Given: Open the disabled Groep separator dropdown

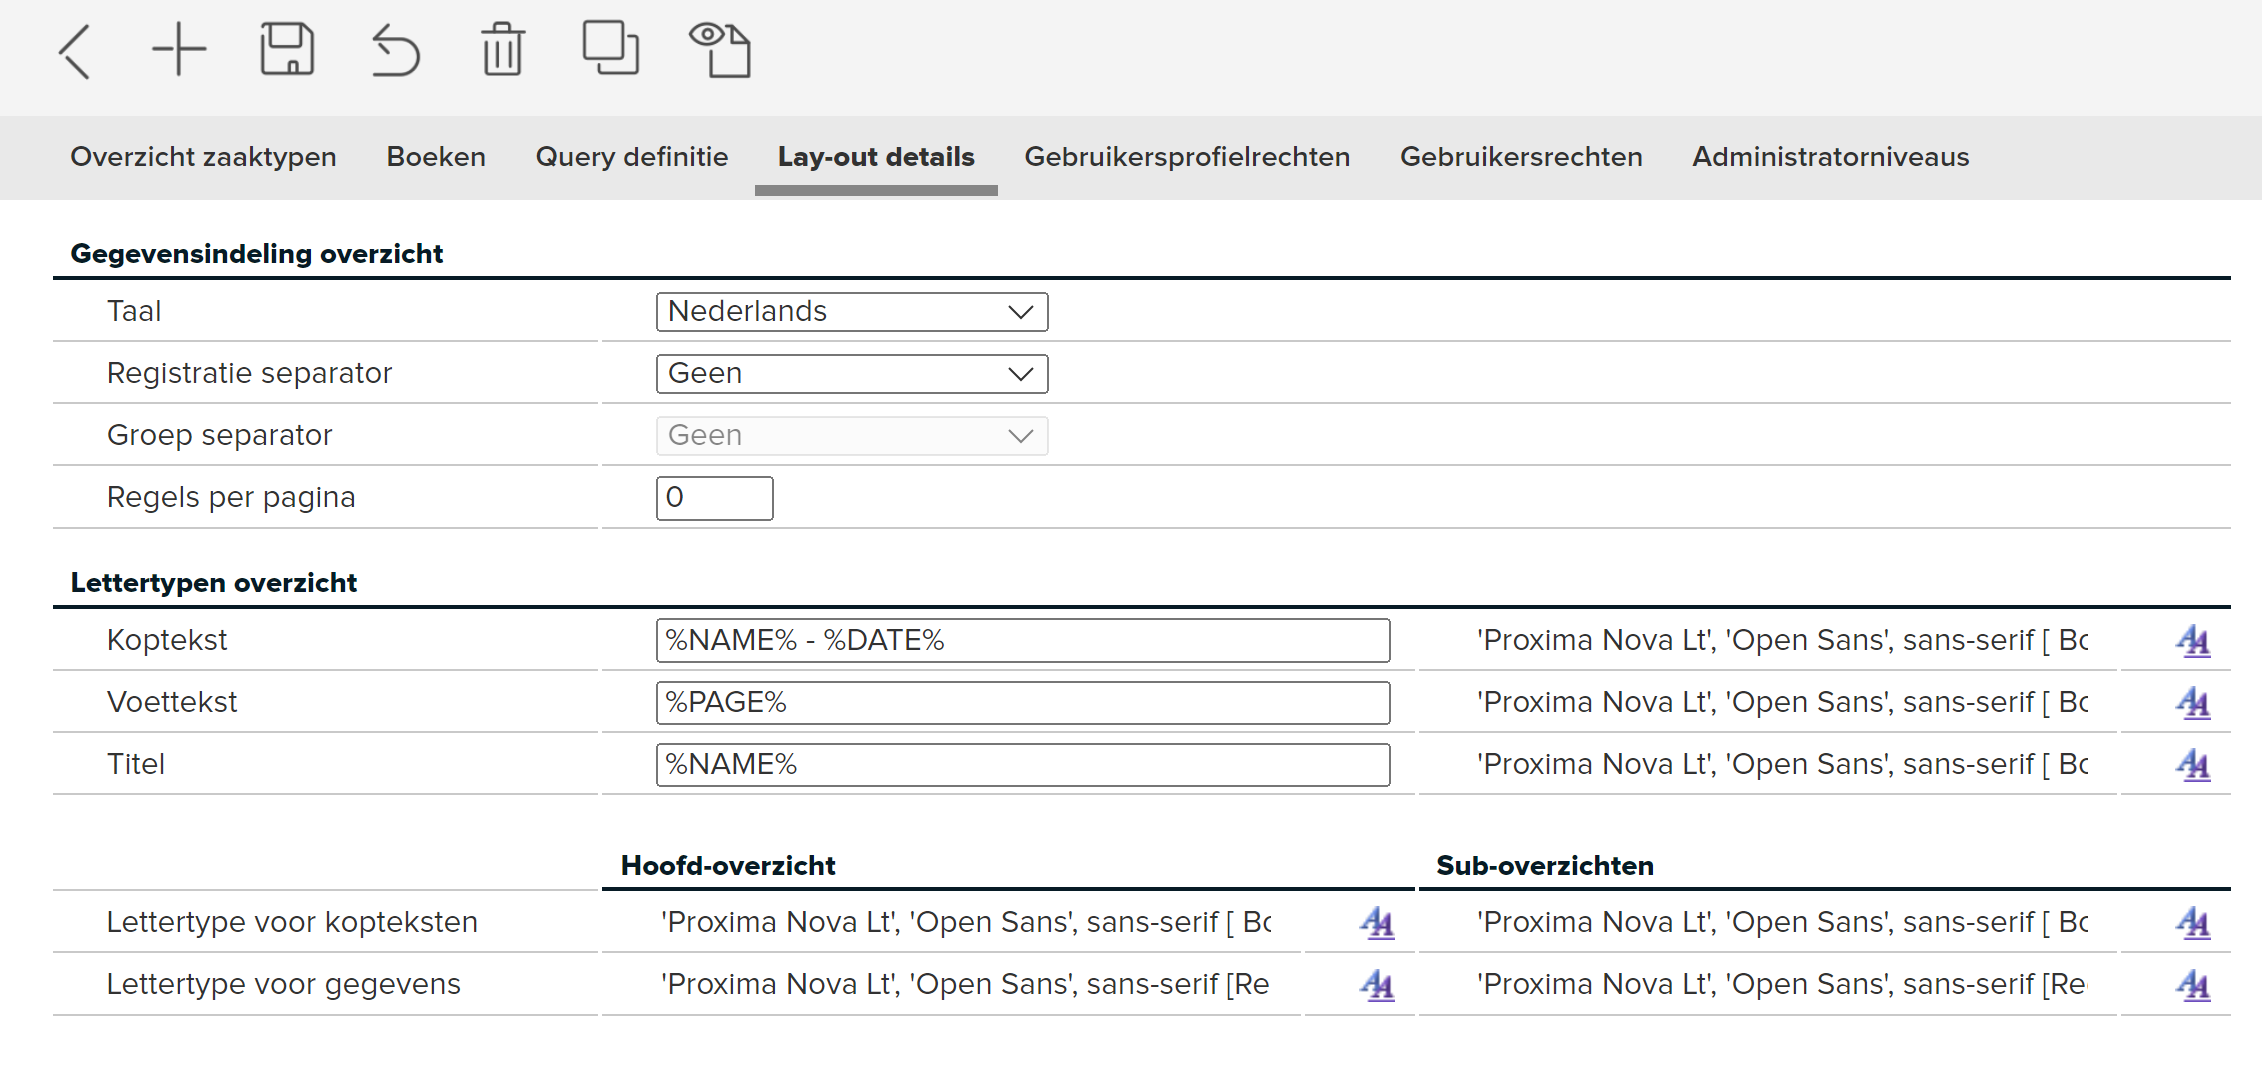Looking at the screenshot, I should pos(852,436).
